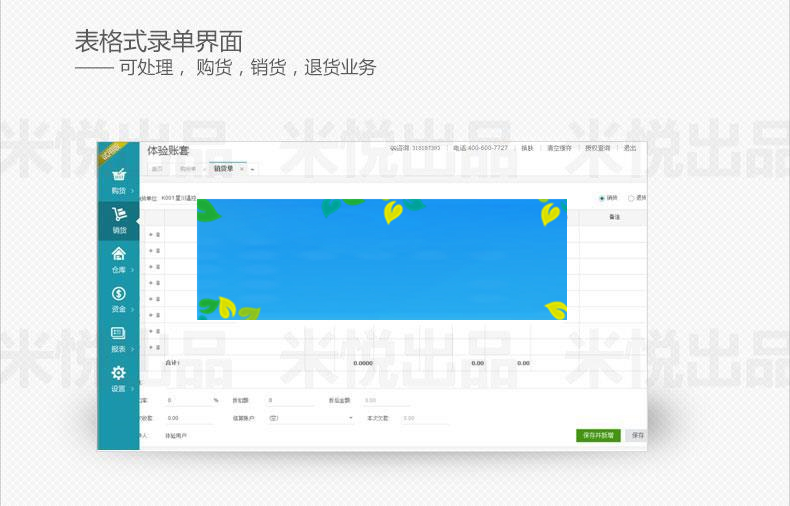790x506 pixels.
Task: Open the 报表 reports icon
Action: [118, 333]
